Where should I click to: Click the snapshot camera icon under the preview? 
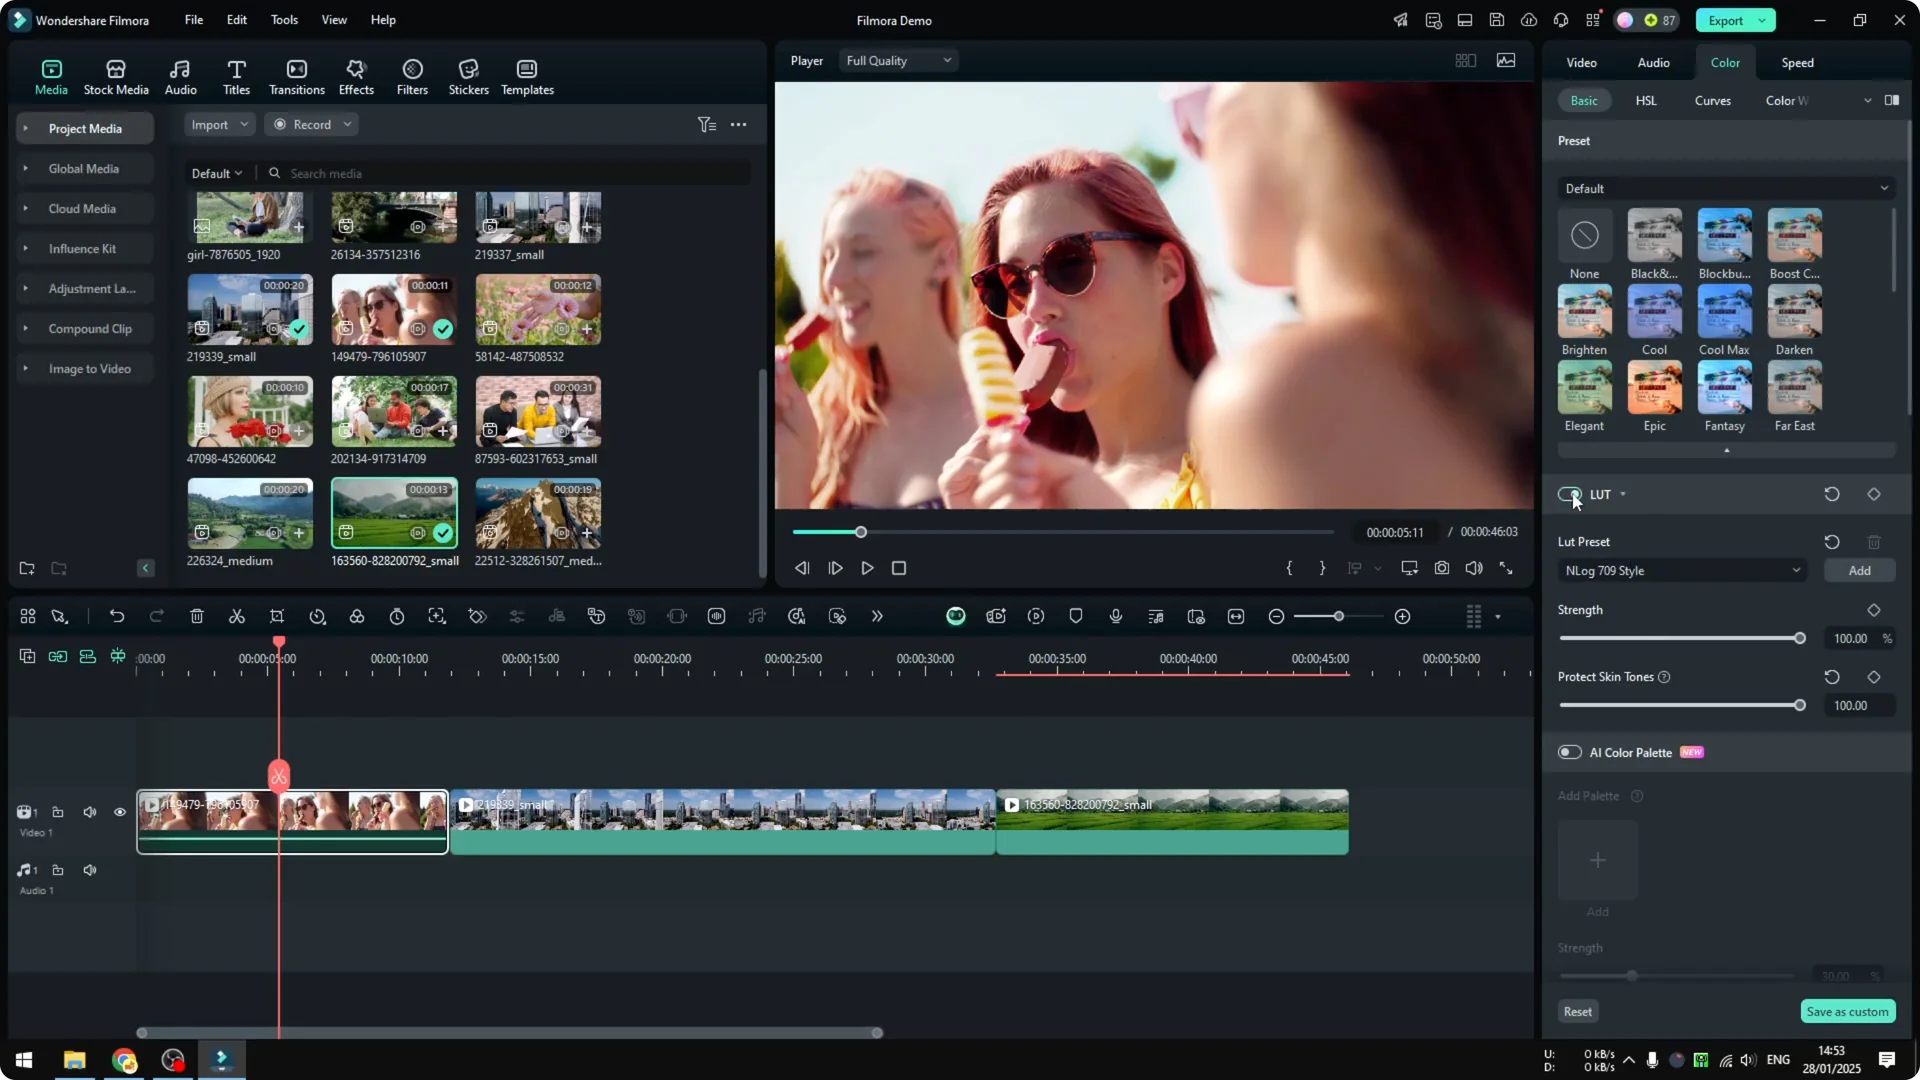1442,567
